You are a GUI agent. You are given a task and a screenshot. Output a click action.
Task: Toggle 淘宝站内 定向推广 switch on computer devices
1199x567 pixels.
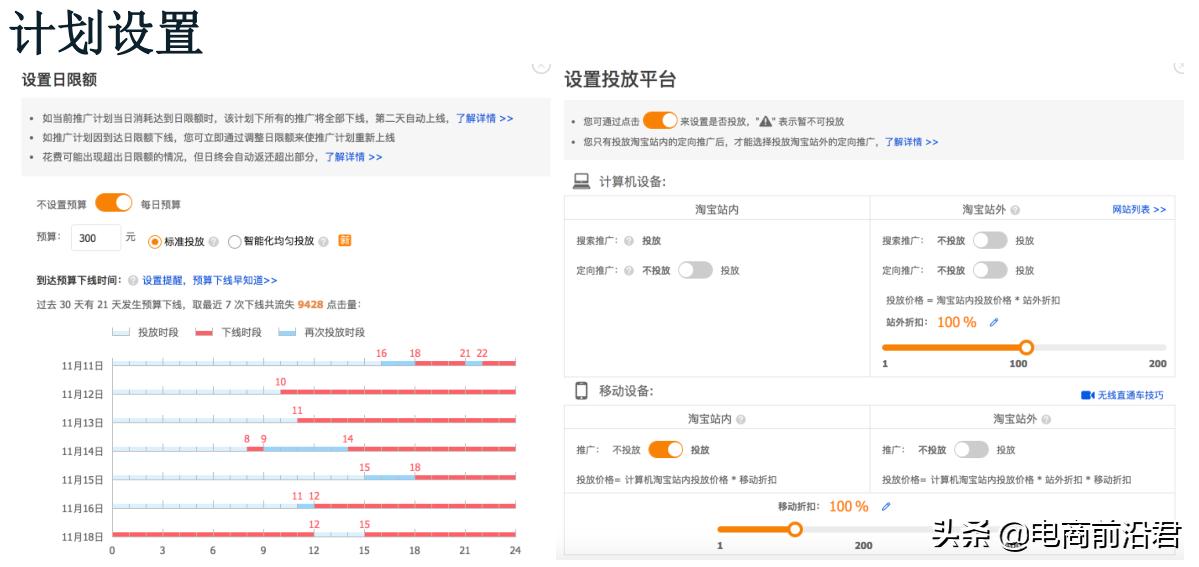(x=695, y=270)
